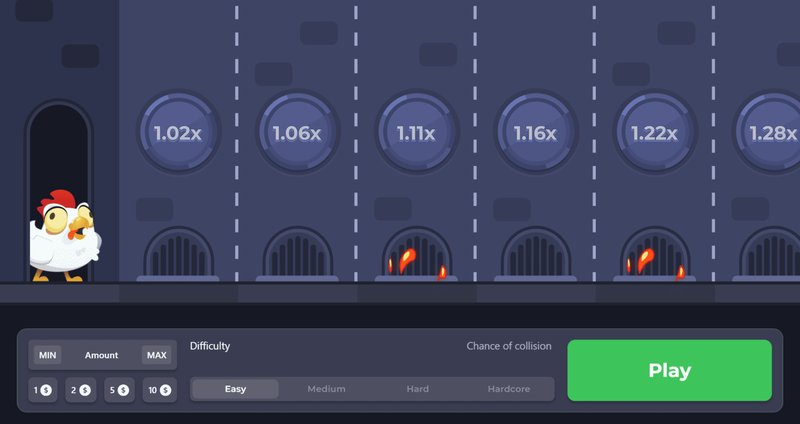Click the 1.06x multiplier coin
The width and height of the screenshot is (800, 424).
[x=297, y=132]
